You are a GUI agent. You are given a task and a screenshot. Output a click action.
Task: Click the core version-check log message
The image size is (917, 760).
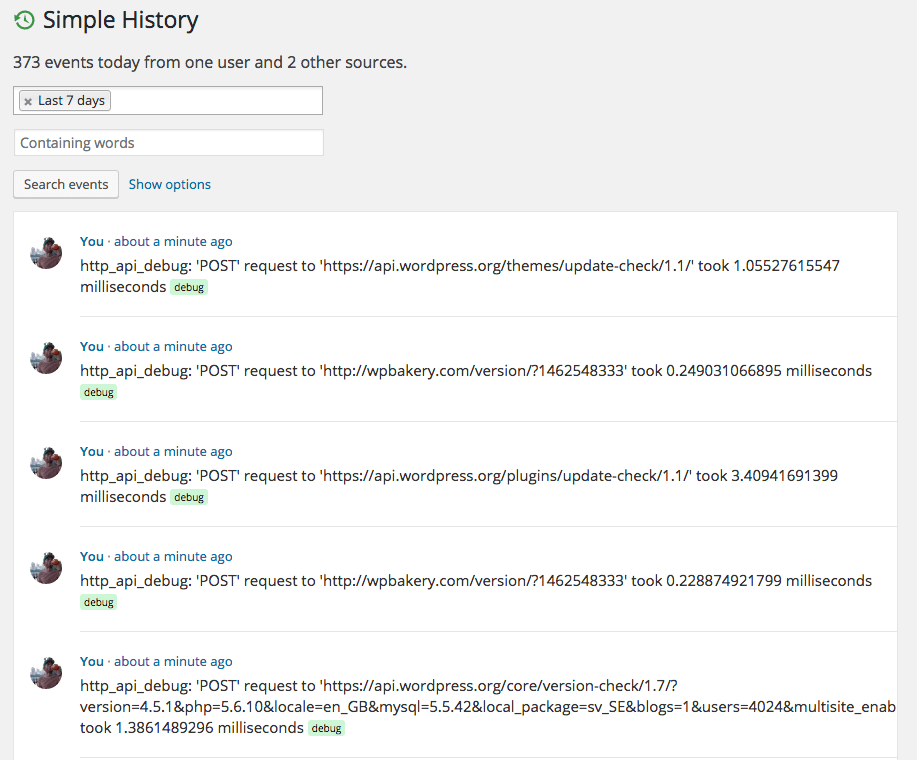pyautogui.click(x=488, y=707)
